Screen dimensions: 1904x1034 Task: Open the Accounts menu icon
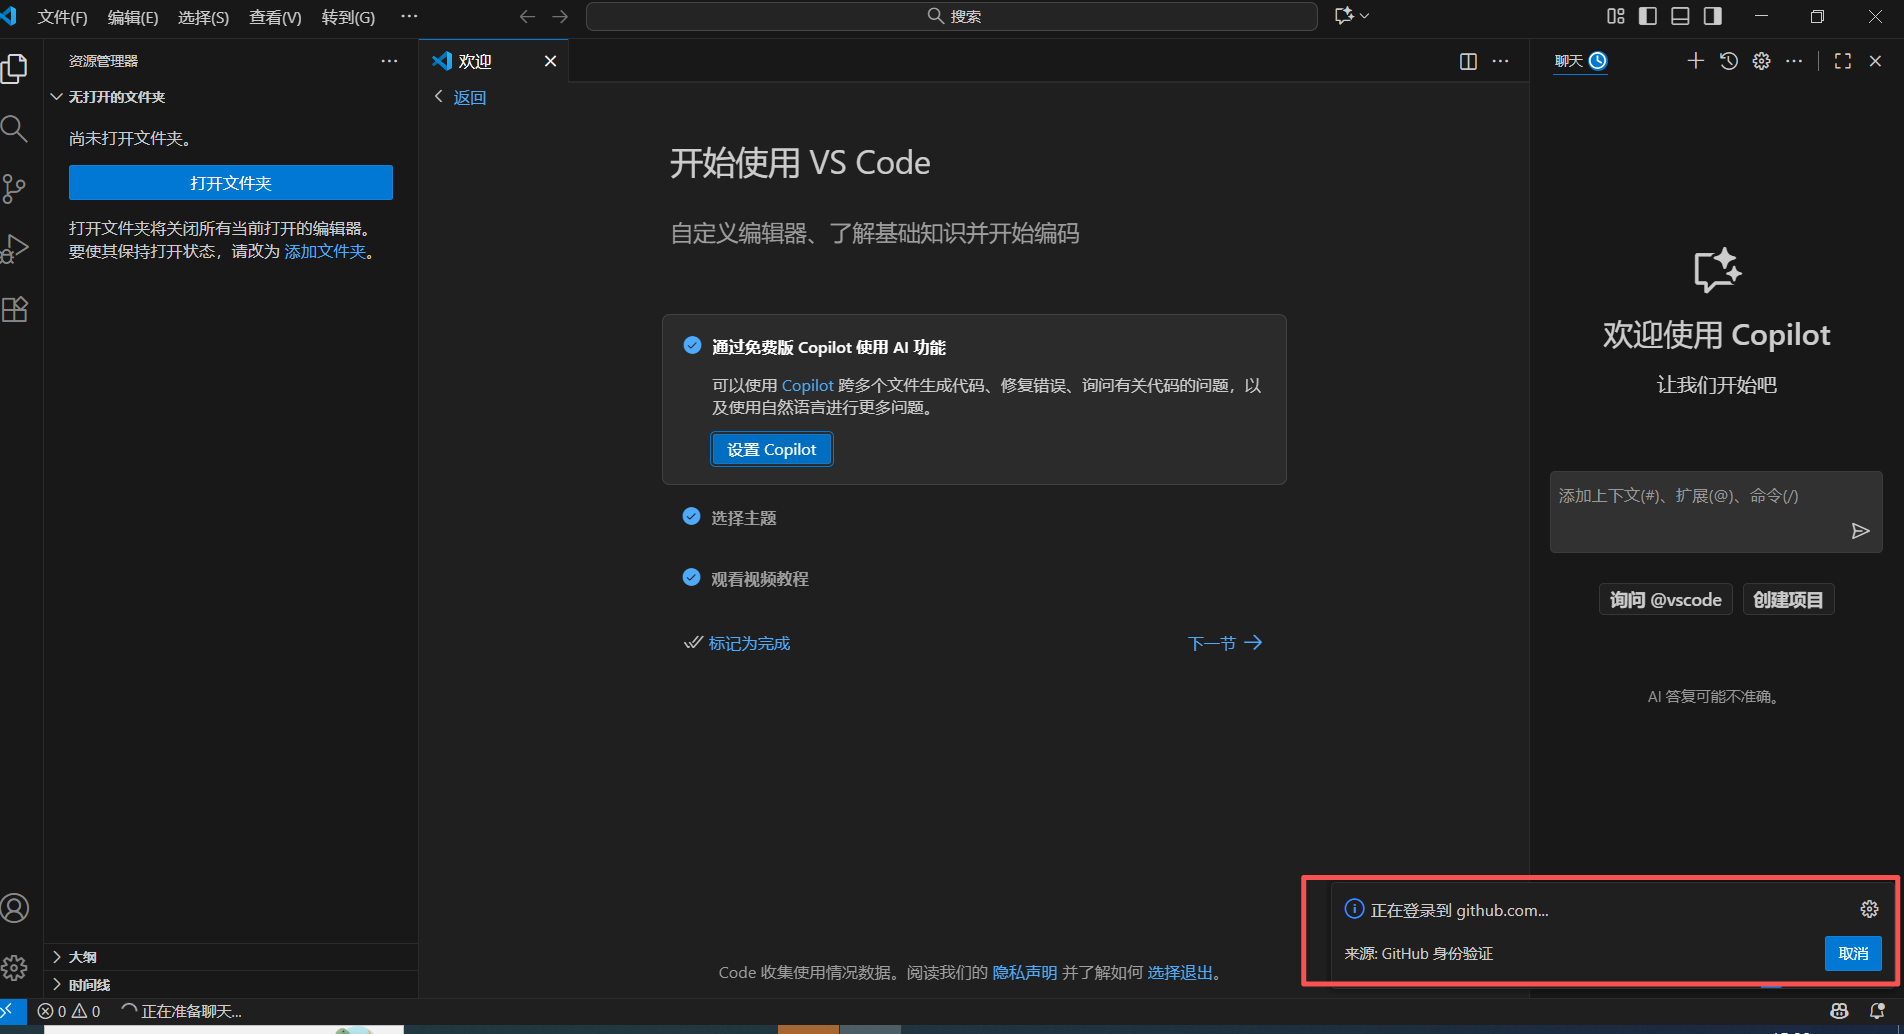click(14, 908)
